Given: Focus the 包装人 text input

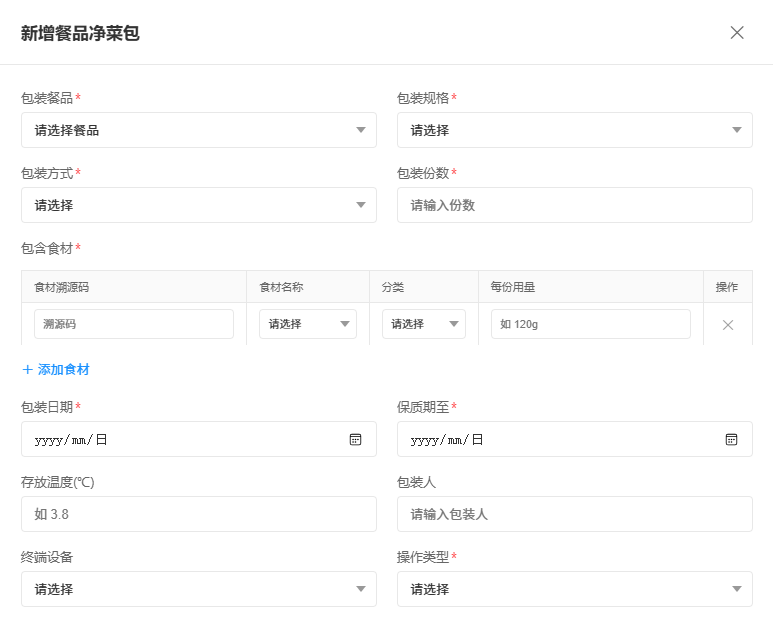Looking at the screenshot, I should click(575, 514).
